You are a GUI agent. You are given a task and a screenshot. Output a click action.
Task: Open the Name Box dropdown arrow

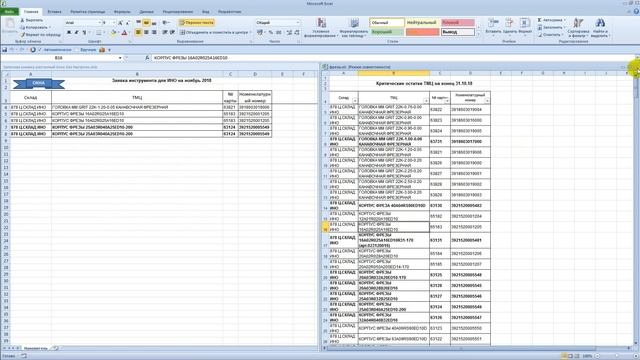120,58
